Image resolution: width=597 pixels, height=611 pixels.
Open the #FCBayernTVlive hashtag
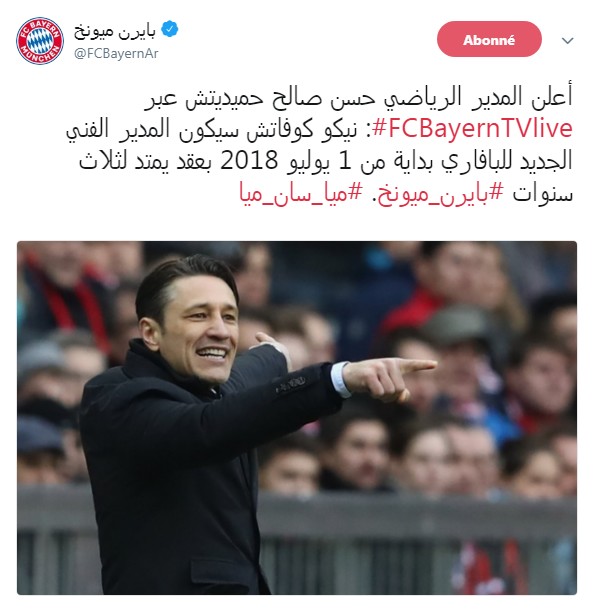pyautogui.click(x=472, y=129)
